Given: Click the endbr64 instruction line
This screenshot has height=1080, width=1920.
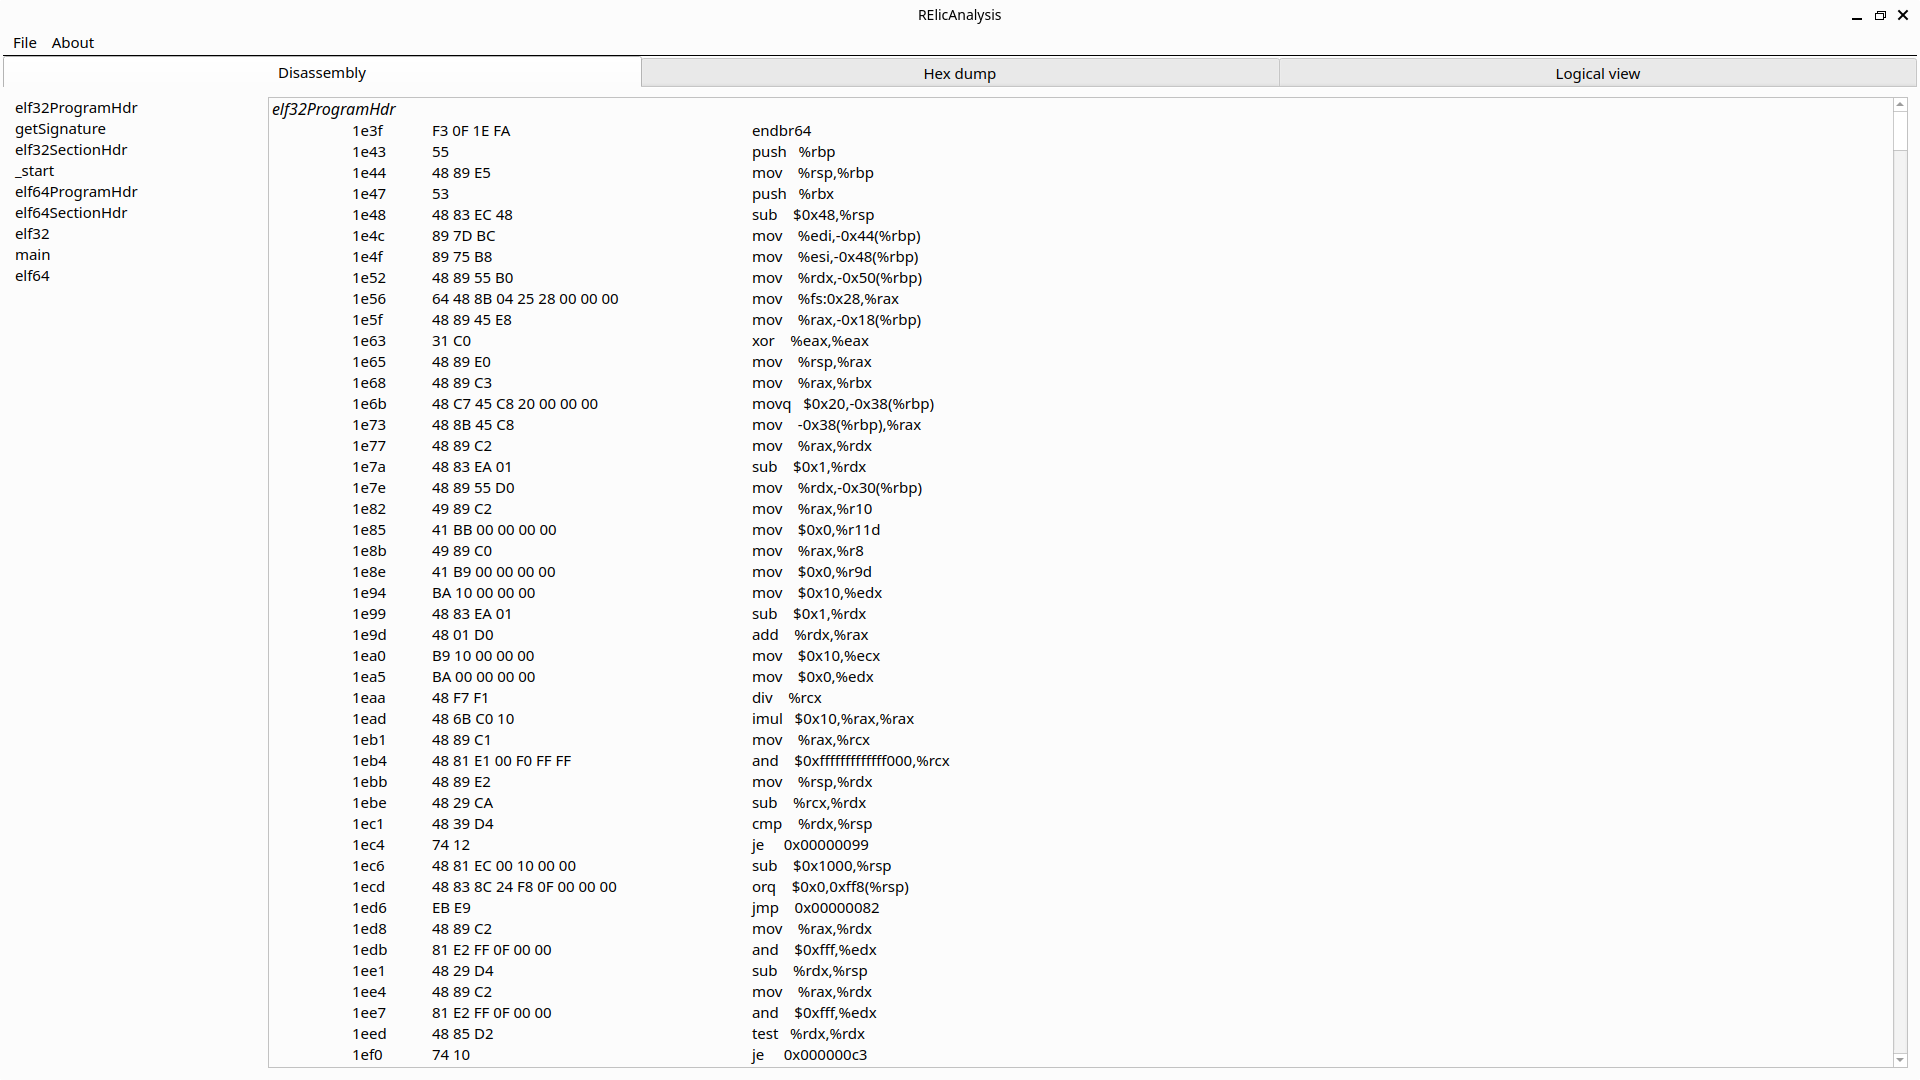Looking at the screenshot, I should [781, 131].
